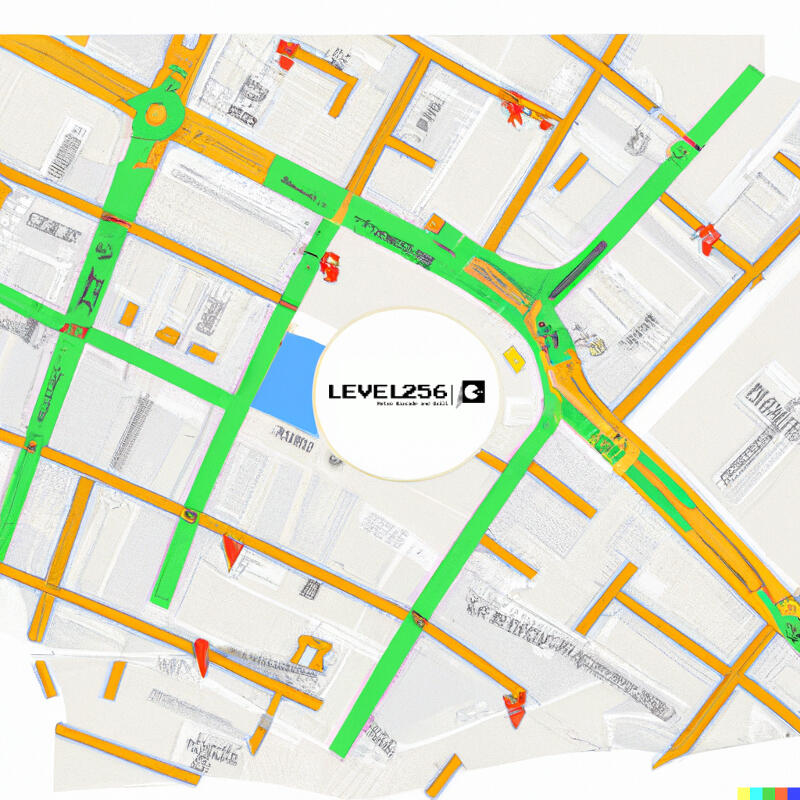Image resolution: width=800 pixels, height=800 pixels.
Task: Click the small subtitle text under LEVEL256
Action: [x=412, y=403]
